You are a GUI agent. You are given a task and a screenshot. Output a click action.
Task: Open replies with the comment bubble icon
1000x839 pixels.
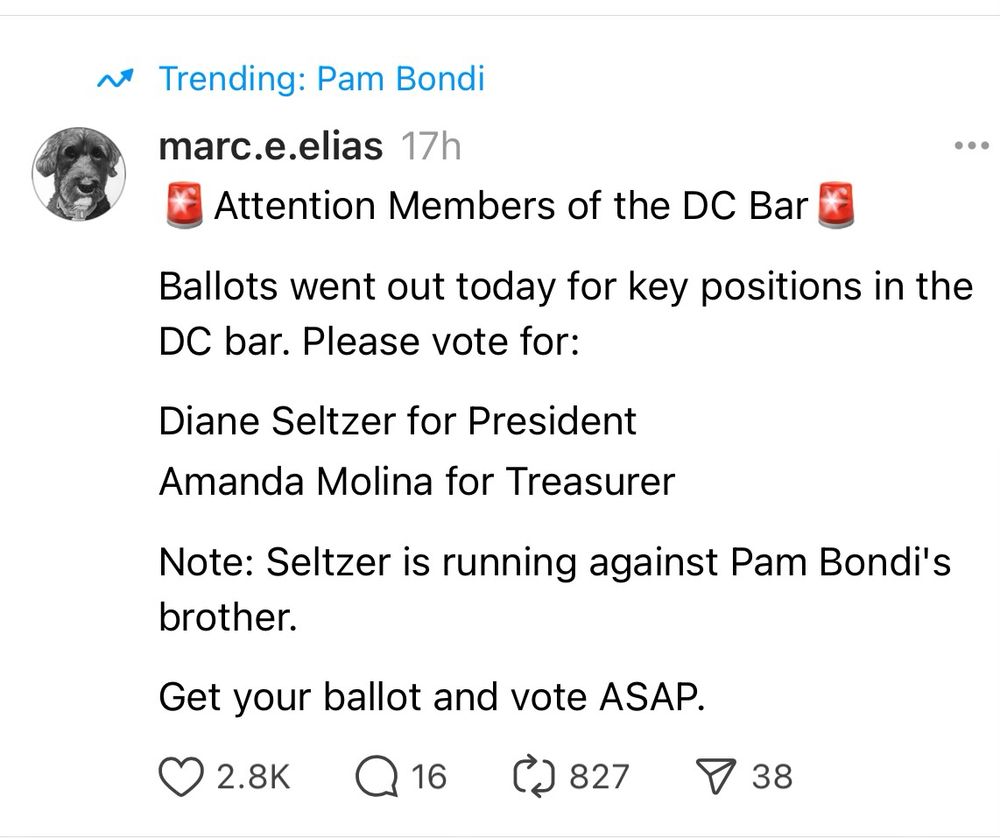pos(378,777)
